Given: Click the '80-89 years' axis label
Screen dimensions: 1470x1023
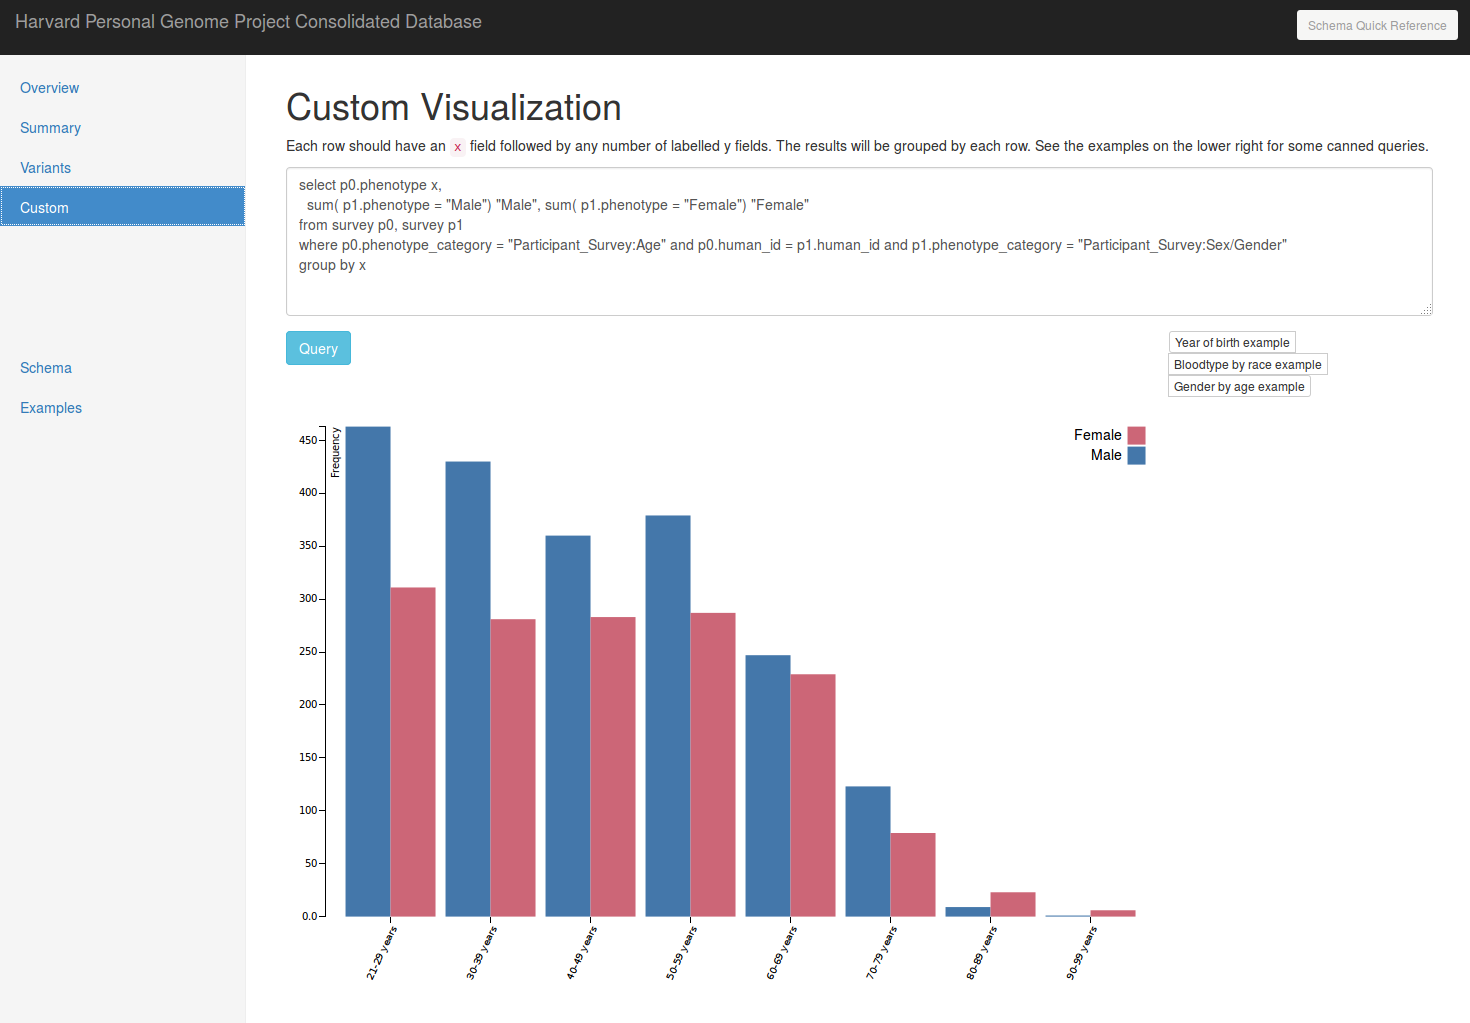Looking at the screenshot, I should (981, 953).
